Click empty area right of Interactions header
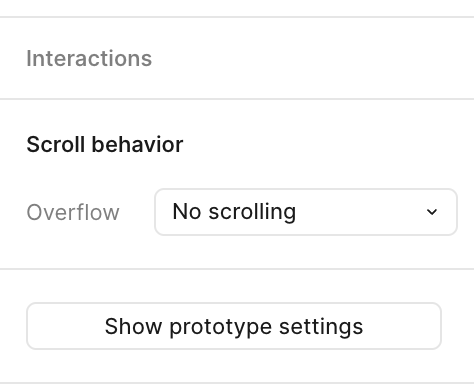 pos(313,59)
